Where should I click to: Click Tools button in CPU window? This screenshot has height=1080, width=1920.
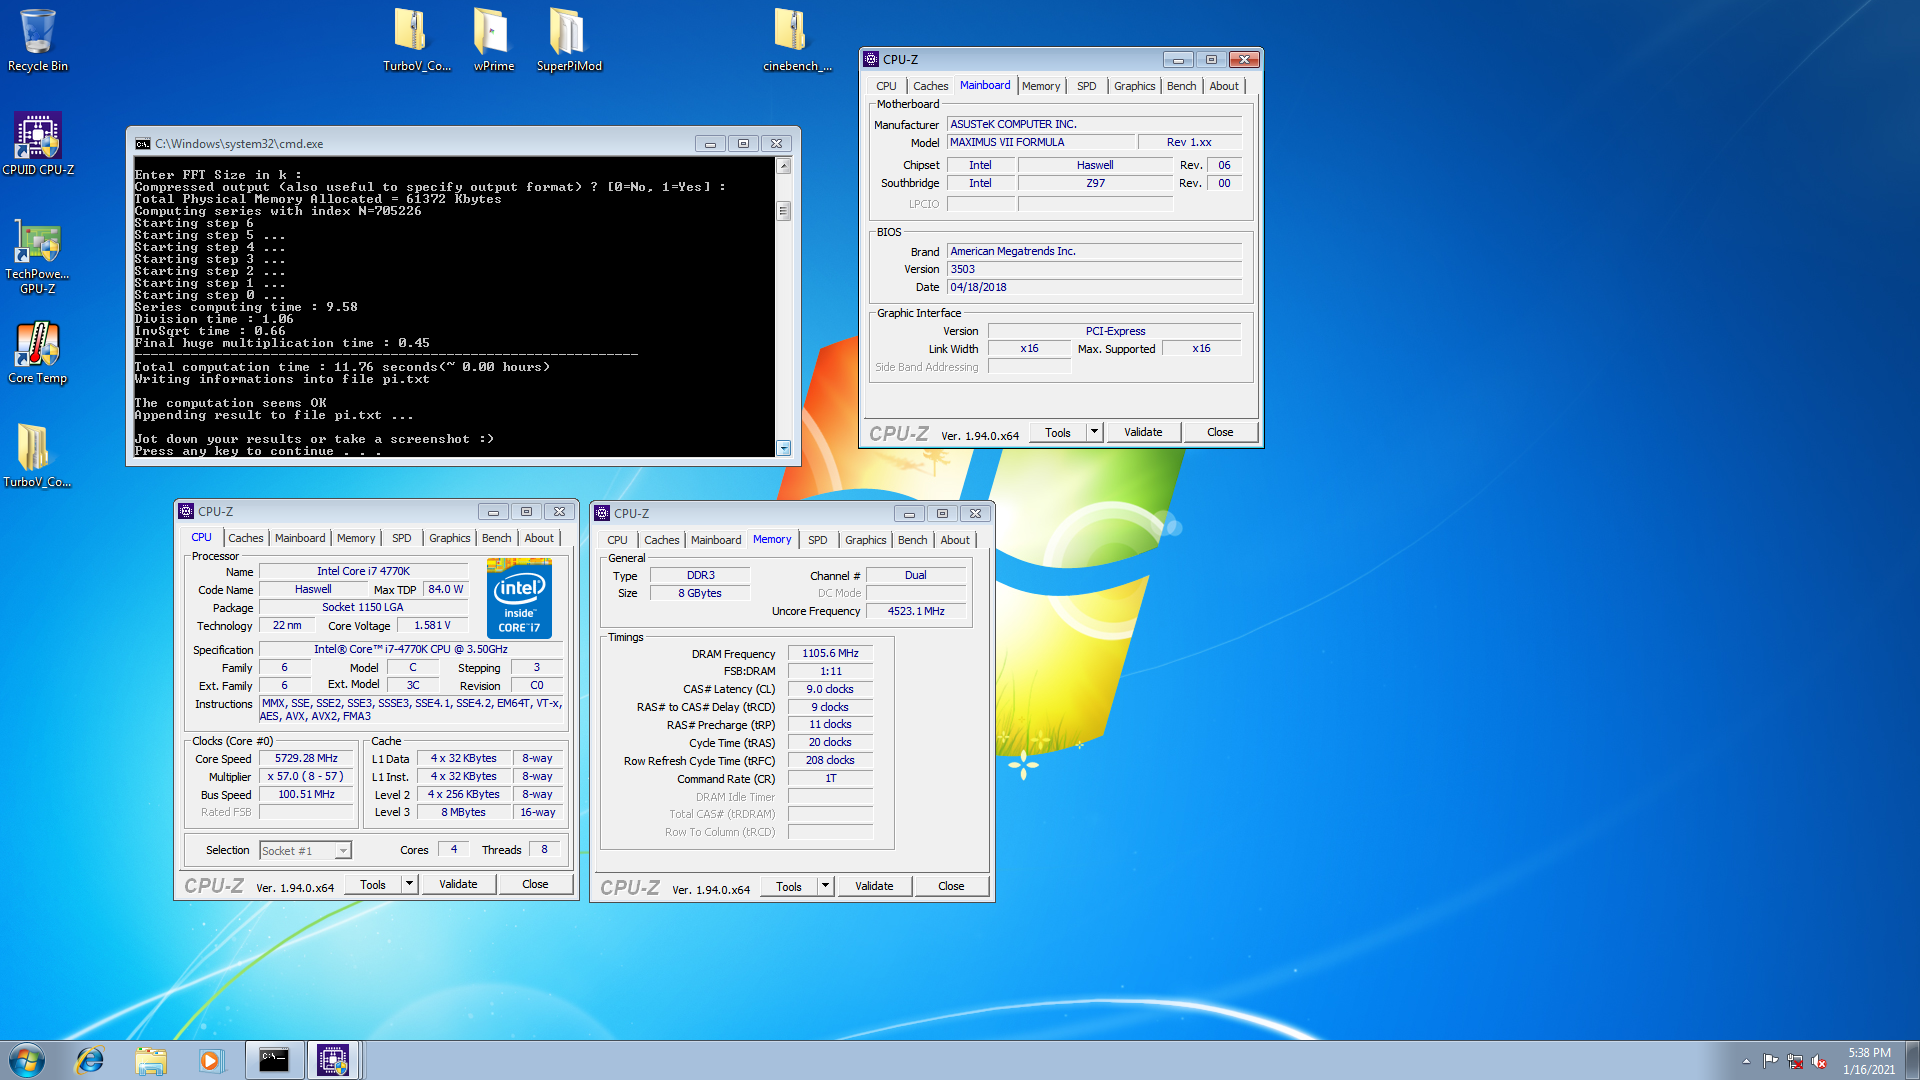coord(373,884)
